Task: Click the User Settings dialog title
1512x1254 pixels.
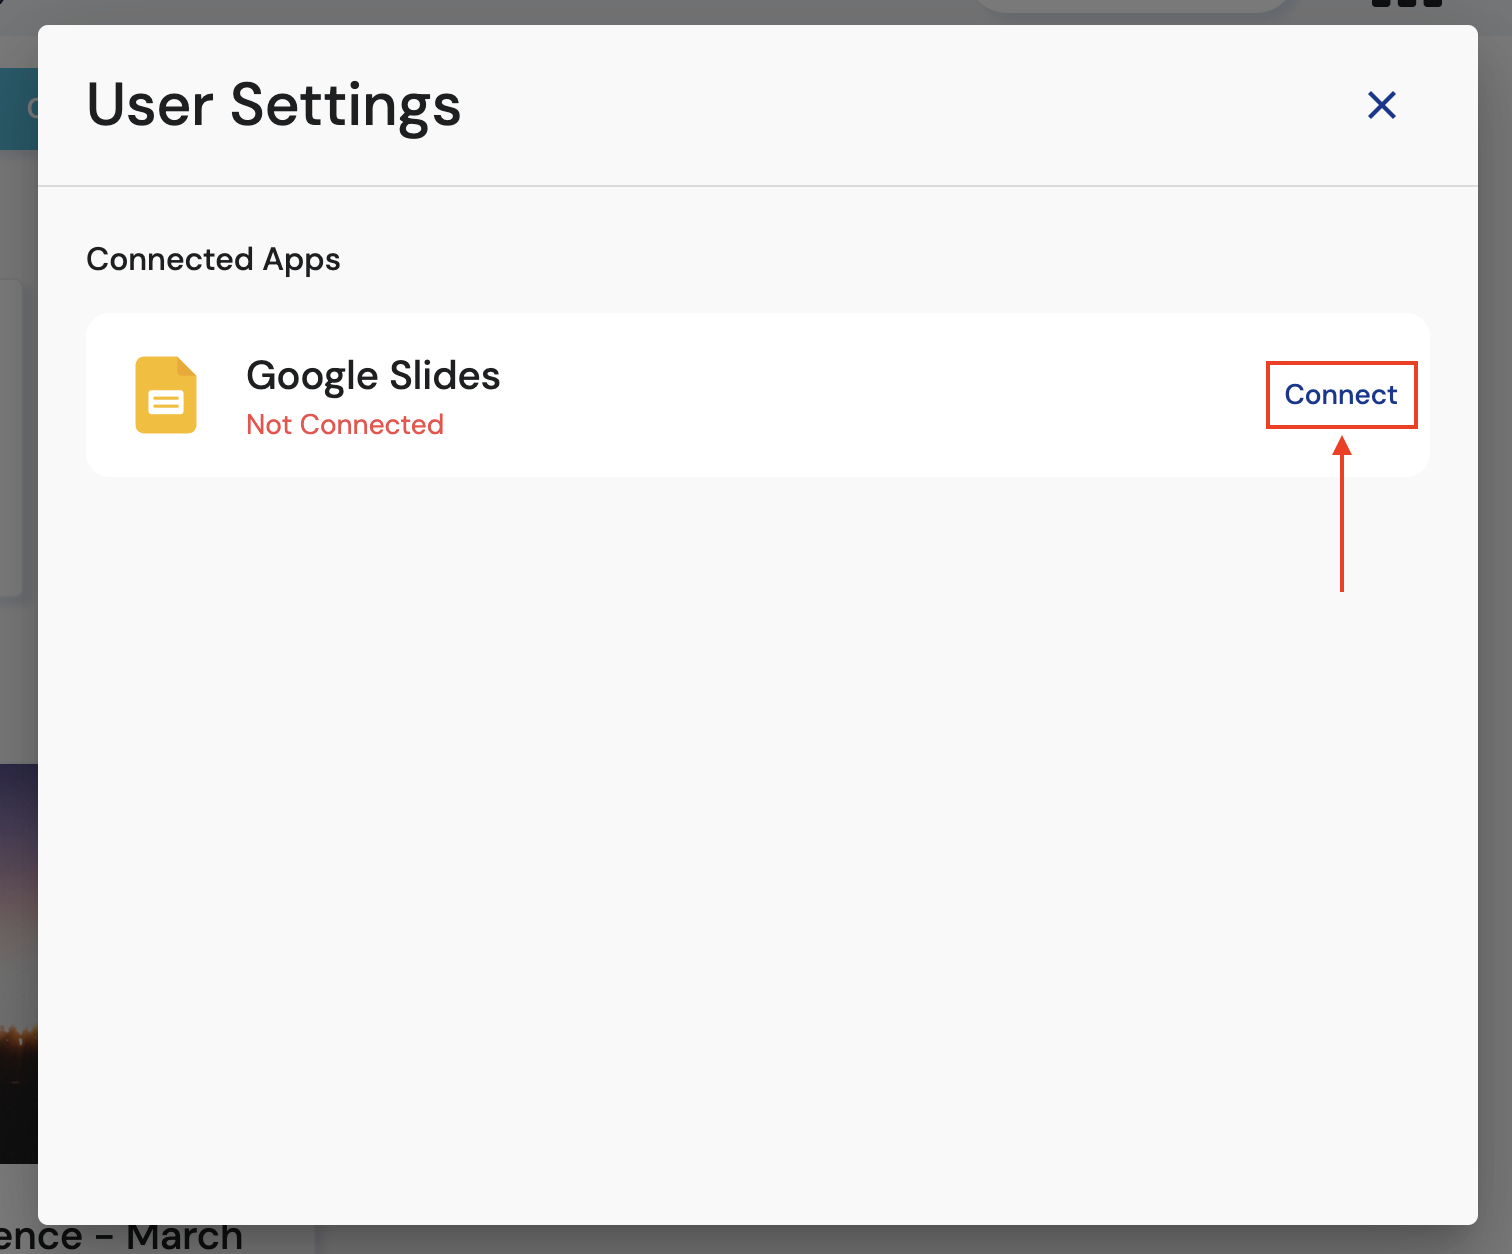Action: tap(274, 105)
